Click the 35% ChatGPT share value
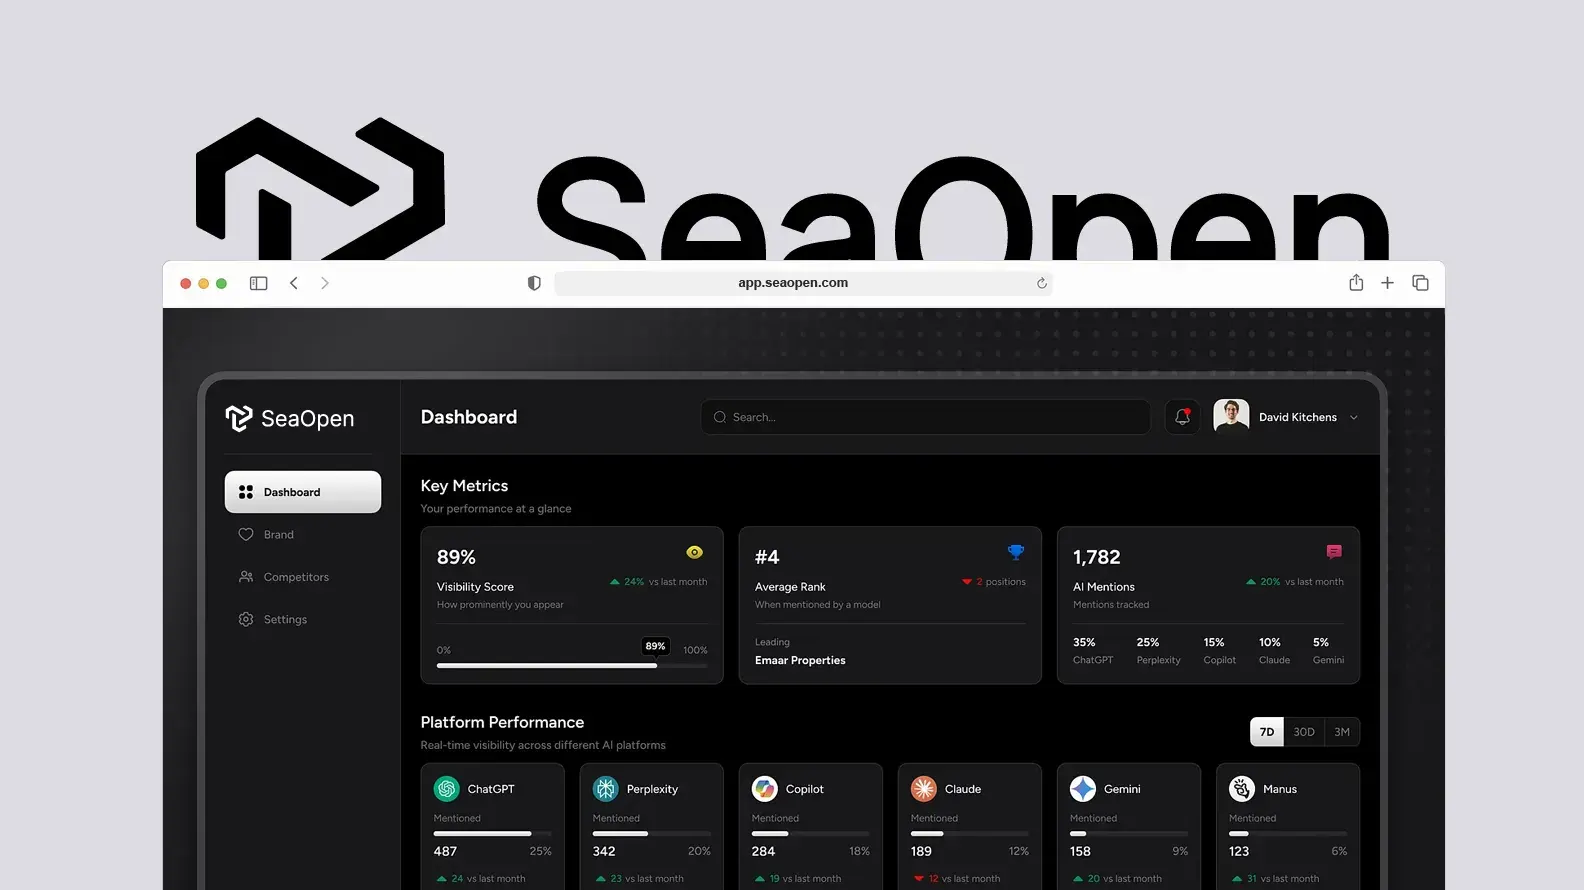 1084,642
